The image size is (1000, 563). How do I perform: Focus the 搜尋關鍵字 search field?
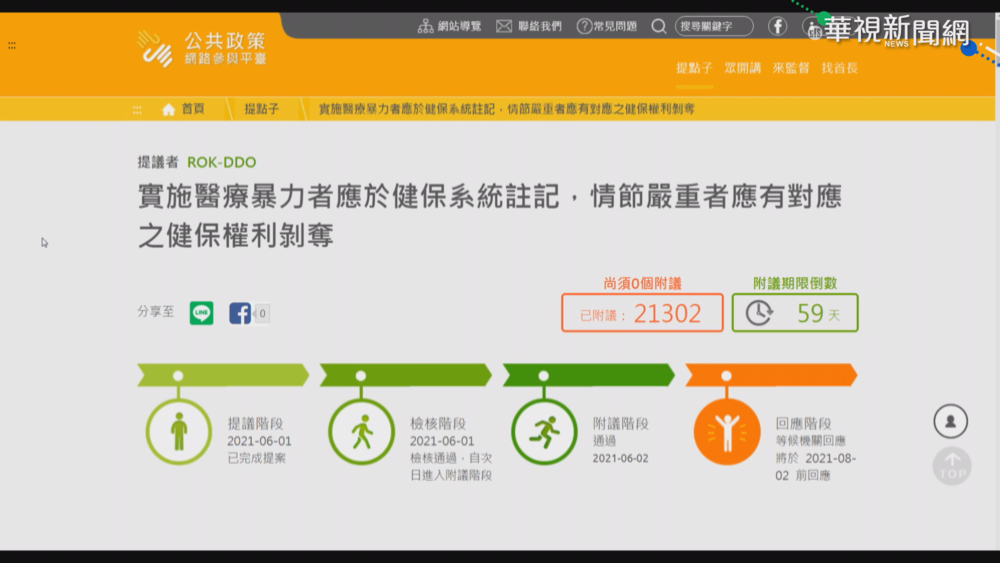714,26
